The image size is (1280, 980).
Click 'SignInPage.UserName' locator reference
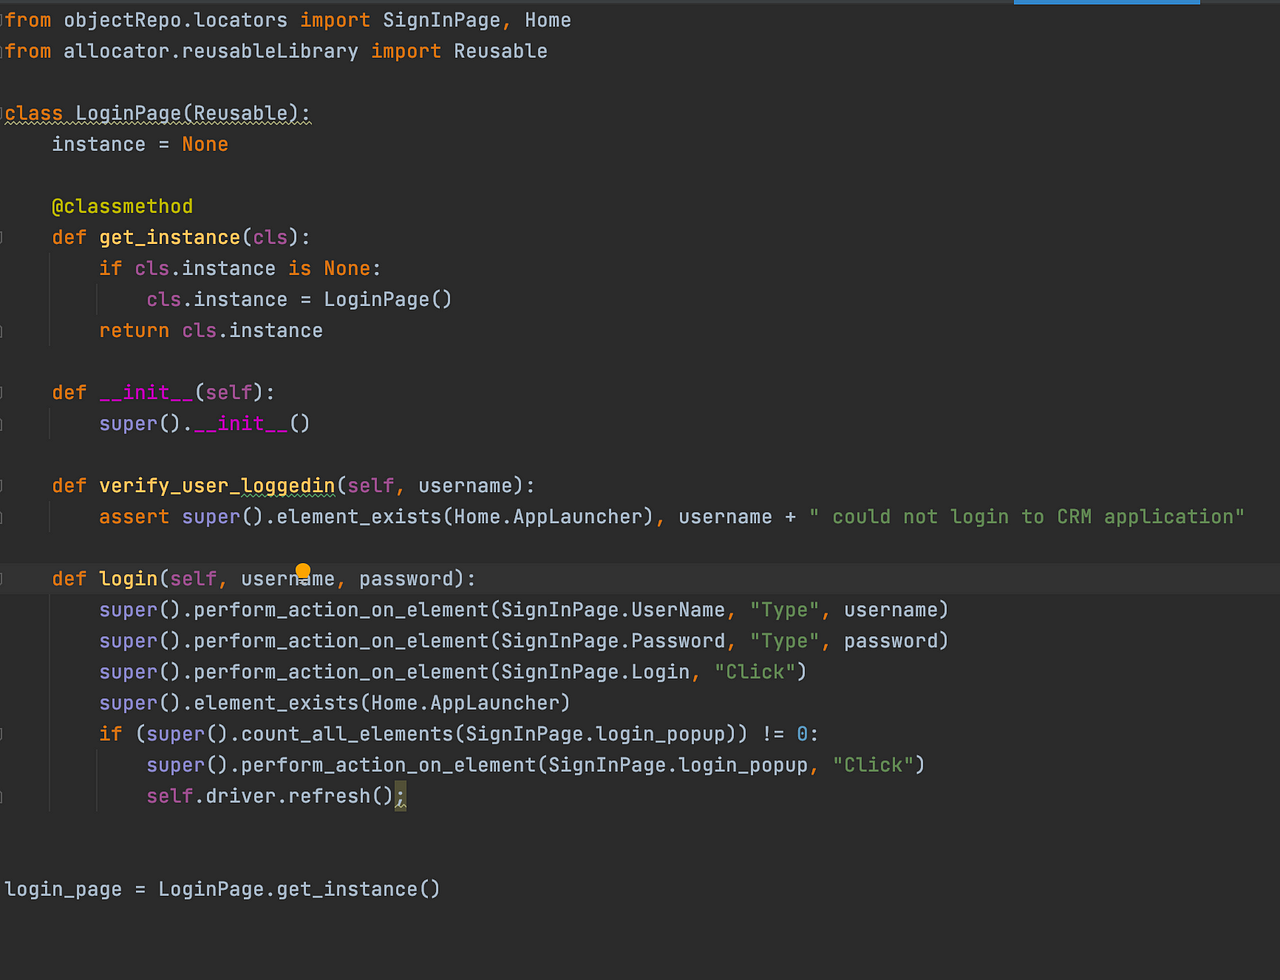[613, 609]
